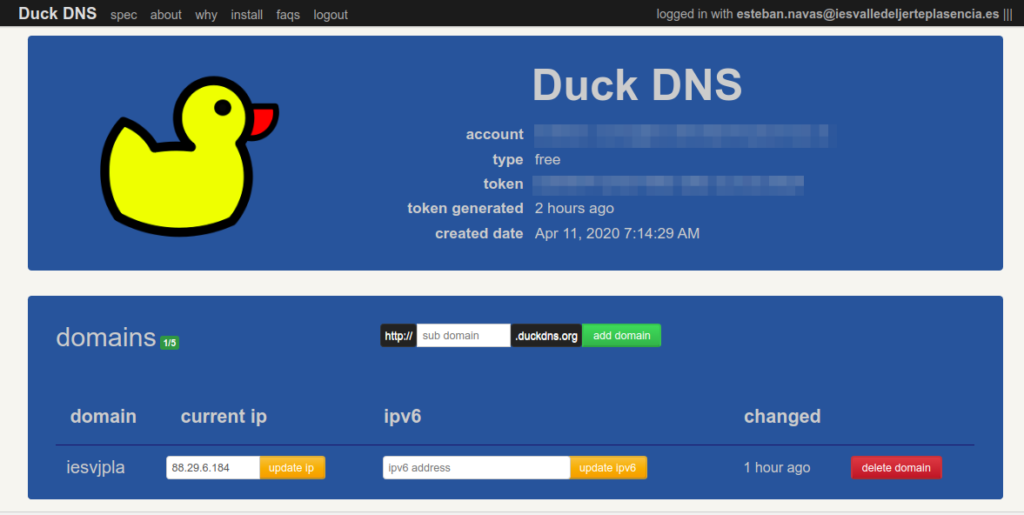The height and width of the screenshot is (515, 1024).
Task: Click the 'domains' section heading
Action: tap(106, 337)
